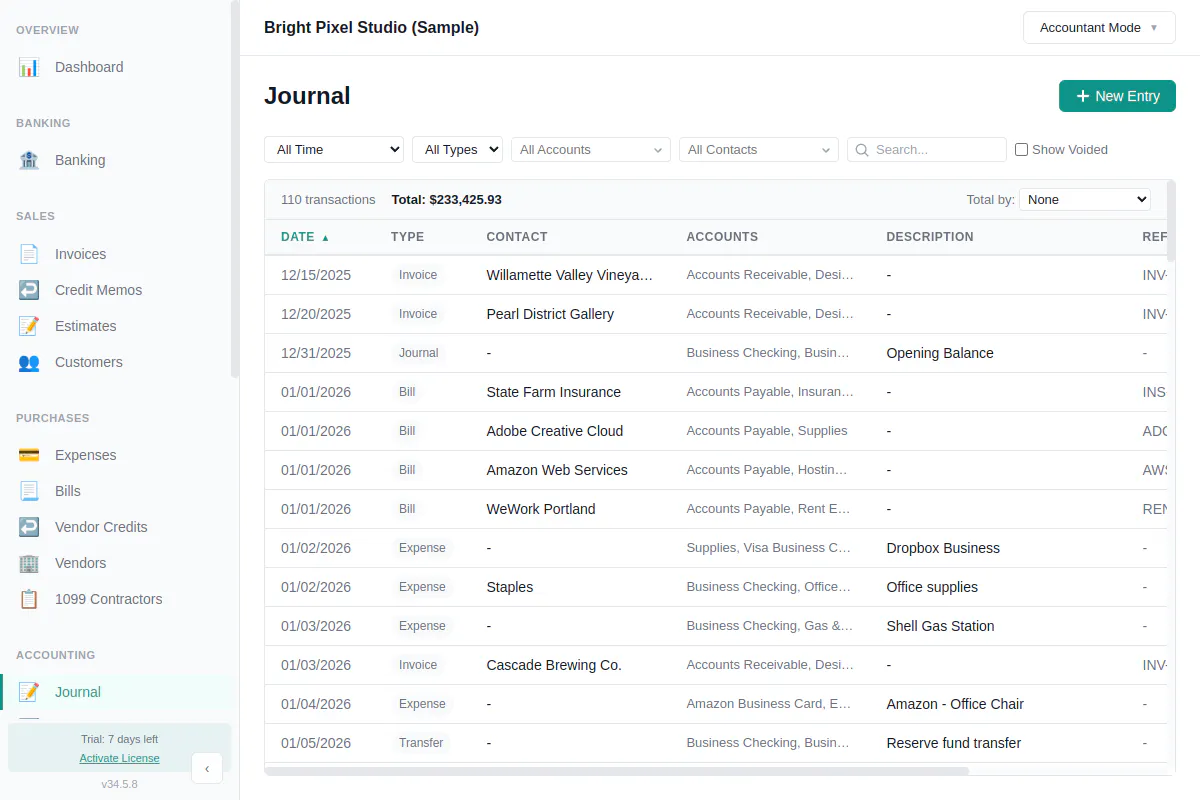Screen dimensions: 1200x800
Task: Open the All Accounts filter dropdown
Action: click(x=591, y=150)
